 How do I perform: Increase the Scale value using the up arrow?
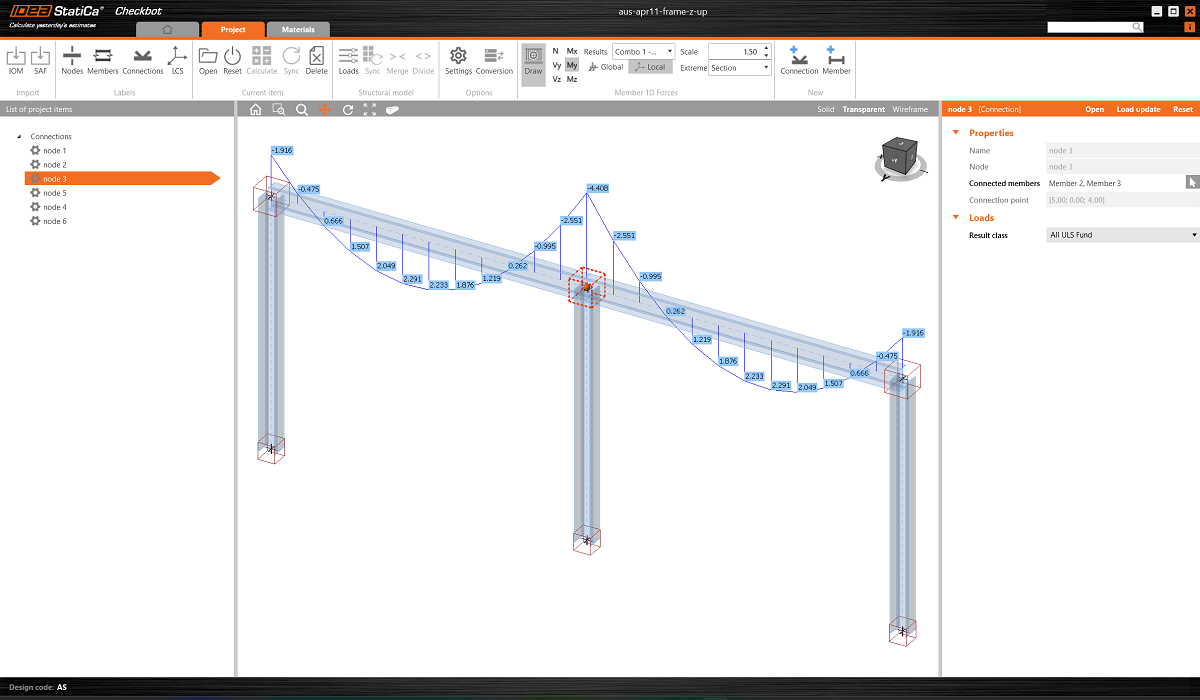coord(766,47)
